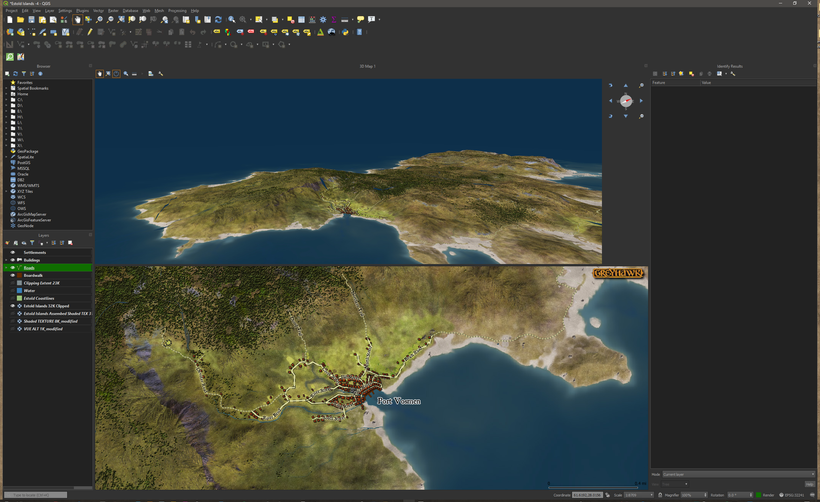Click the Refresh map icon

[x=218, y=19]
